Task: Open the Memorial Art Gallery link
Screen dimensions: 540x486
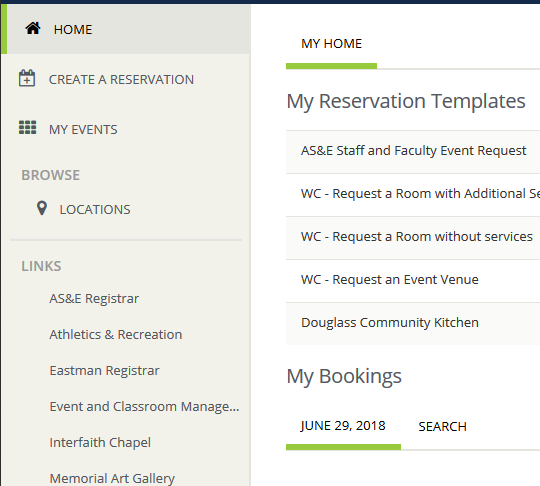Action: click(112, 478)
